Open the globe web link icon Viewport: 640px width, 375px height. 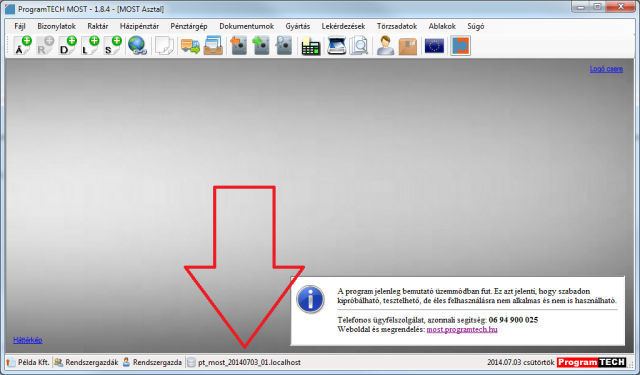tap(137, 45)
